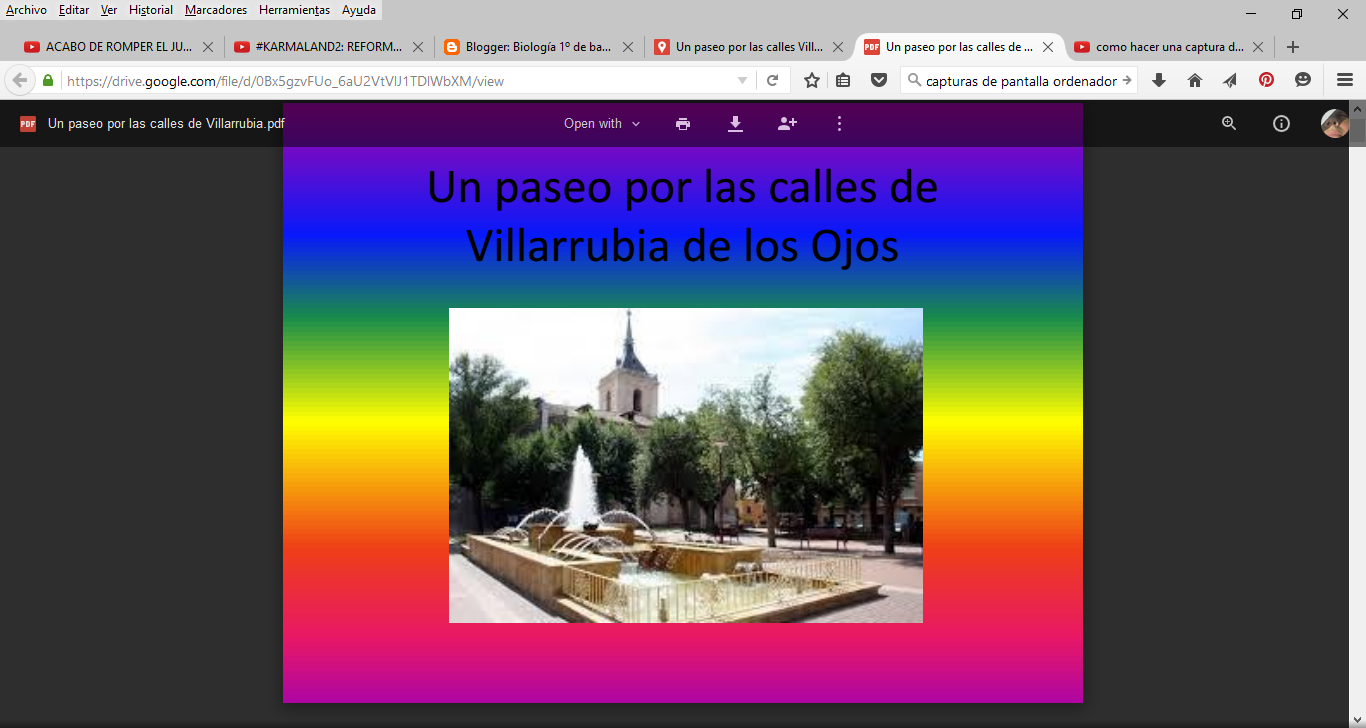Close the Blogger Biología tab
The height and width of the screenshot is (728, 1366).
628,47
